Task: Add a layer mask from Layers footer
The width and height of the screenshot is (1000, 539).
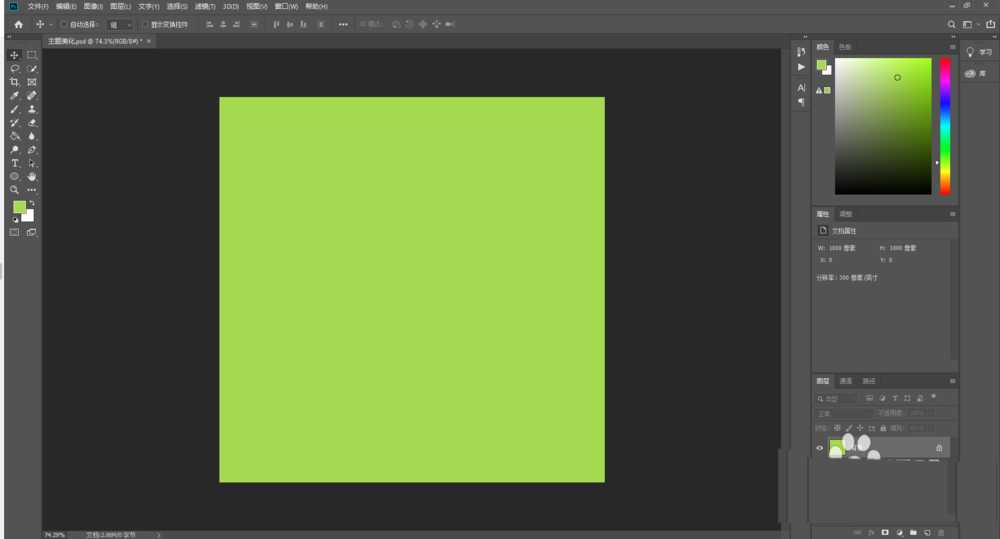Action: pos(884,532)
